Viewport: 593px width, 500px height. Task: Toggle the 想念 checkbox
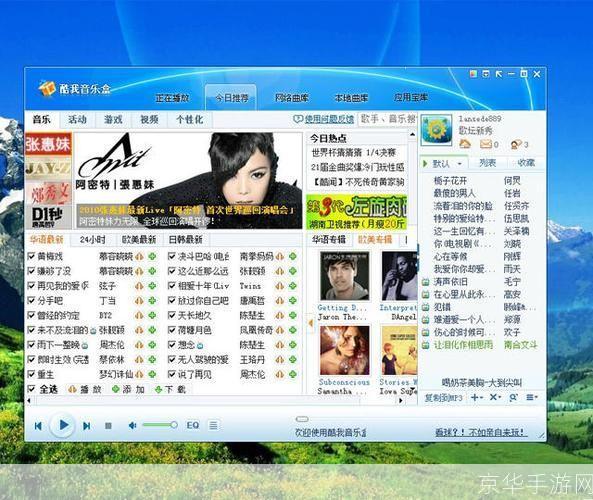172,345
